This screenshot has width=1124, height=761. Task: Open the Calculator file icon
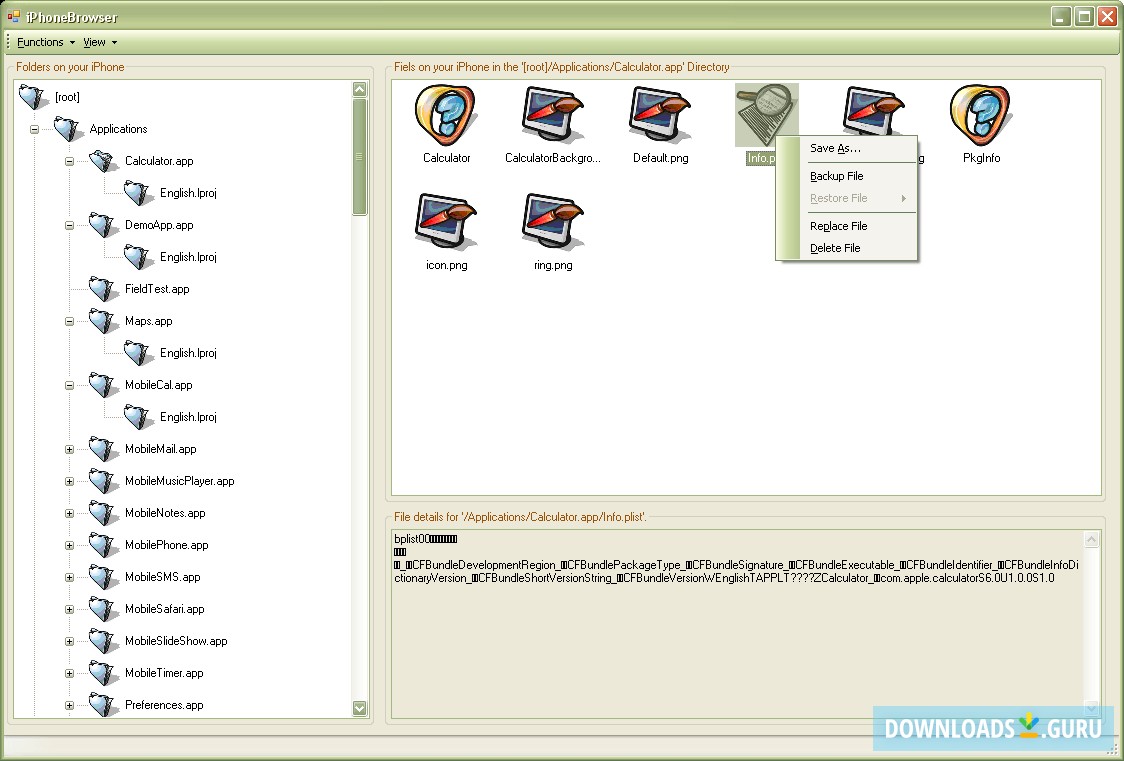point(445,115)
